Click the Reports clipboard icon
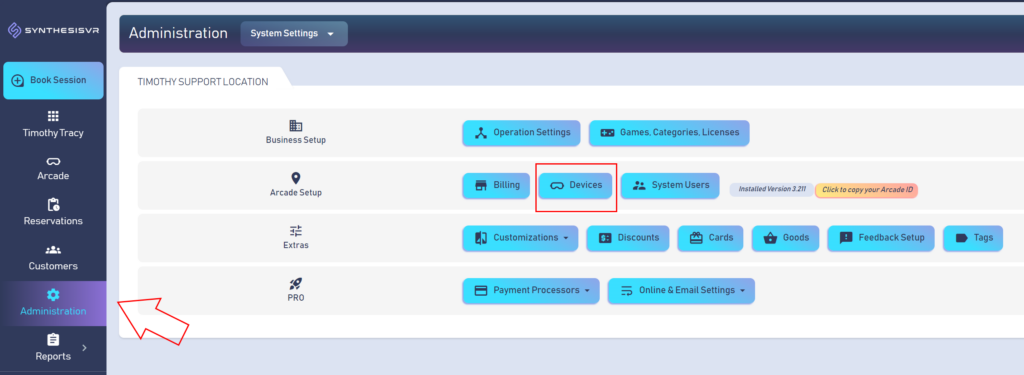The width and height of the screenshot is (1024, 375). pyautogui.click(x=53, y=340)
